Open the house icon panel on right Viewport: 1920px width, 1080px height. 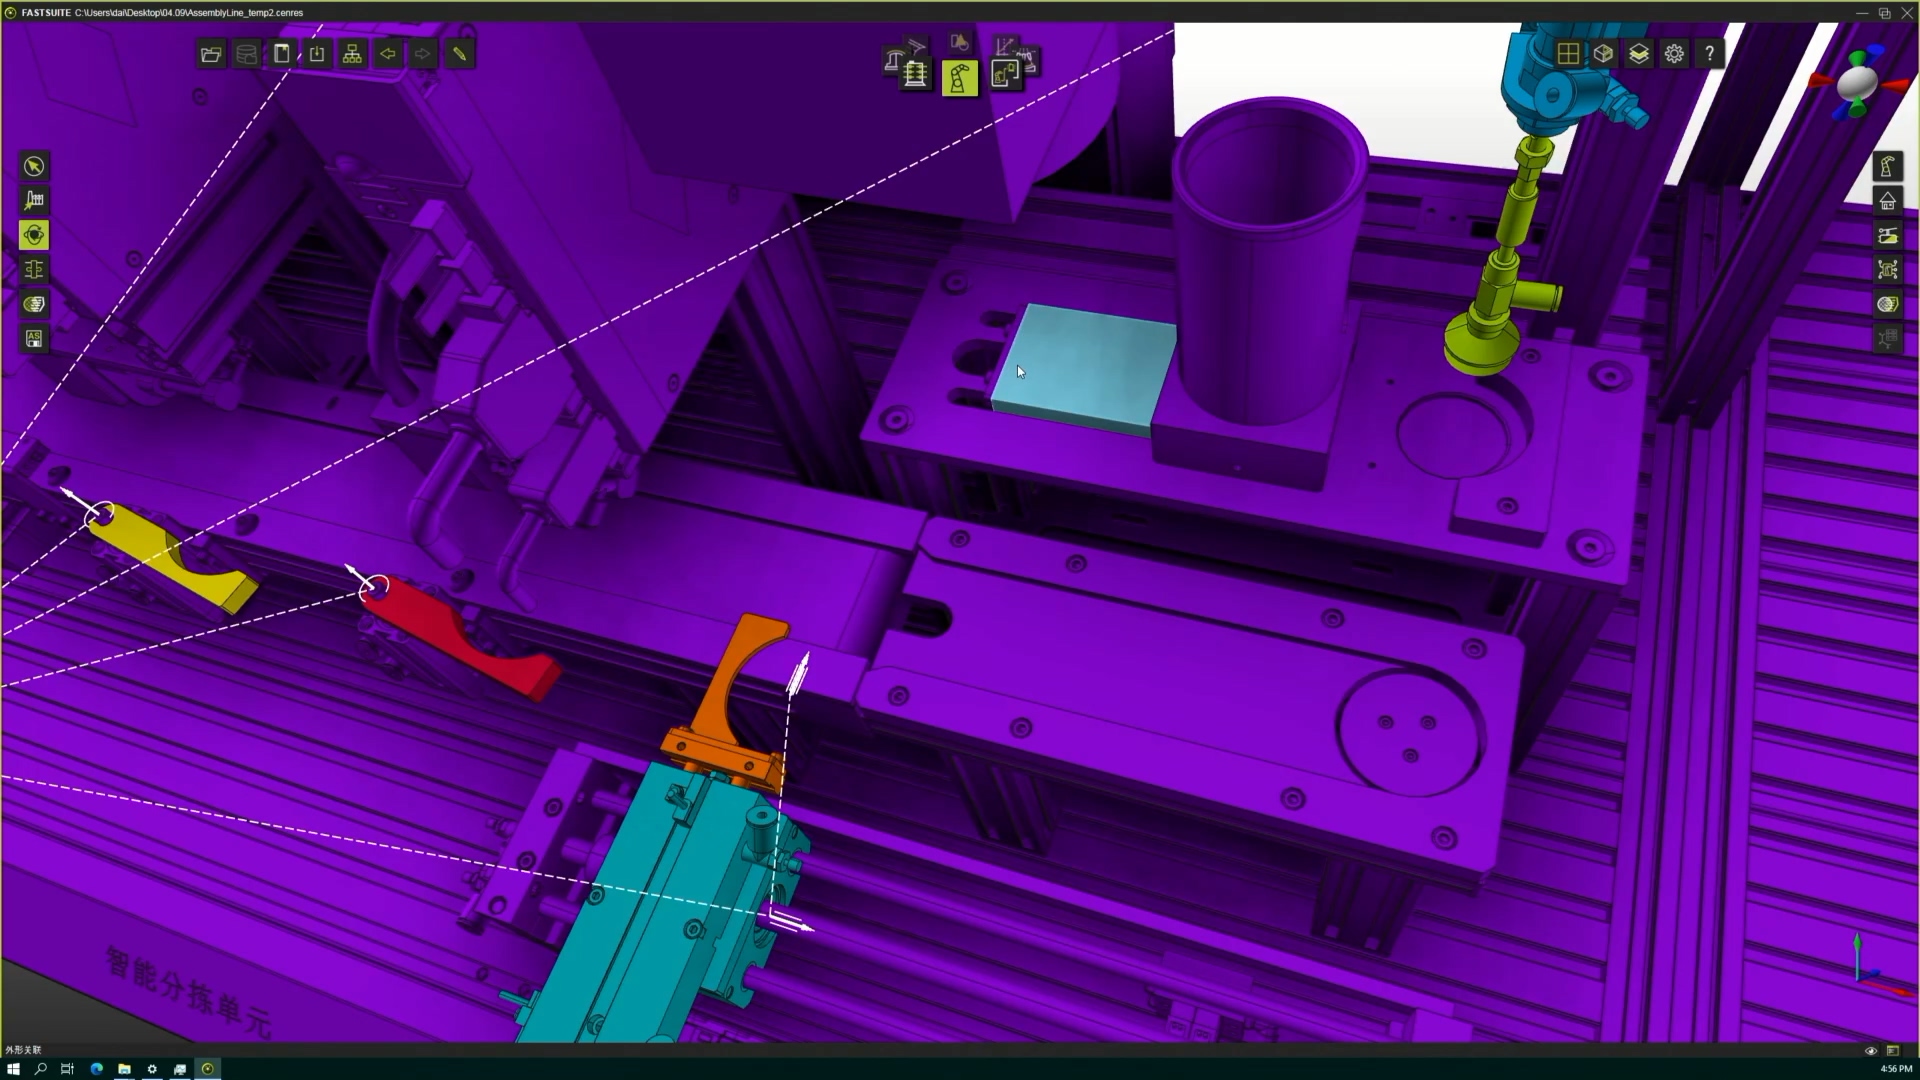pos(1887,201)
